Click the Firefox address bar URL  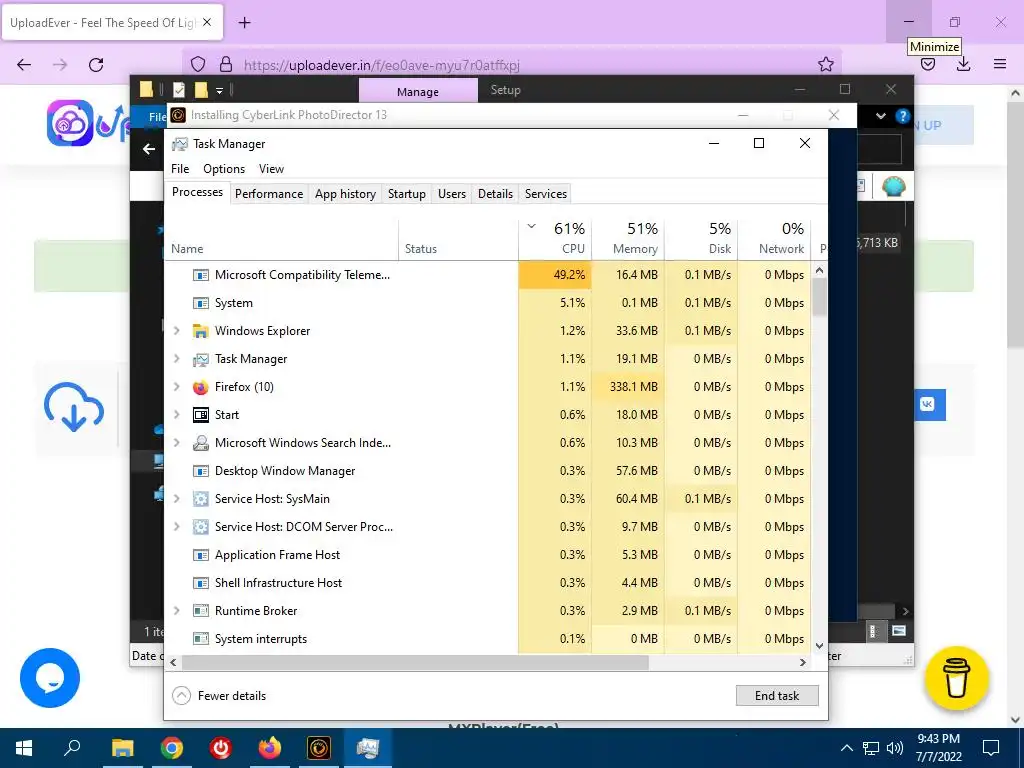coord(382,65)
